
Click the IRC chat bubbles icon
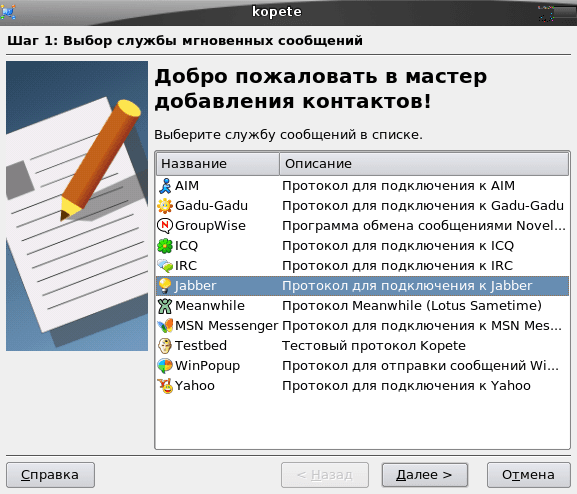tap(165, 265)
